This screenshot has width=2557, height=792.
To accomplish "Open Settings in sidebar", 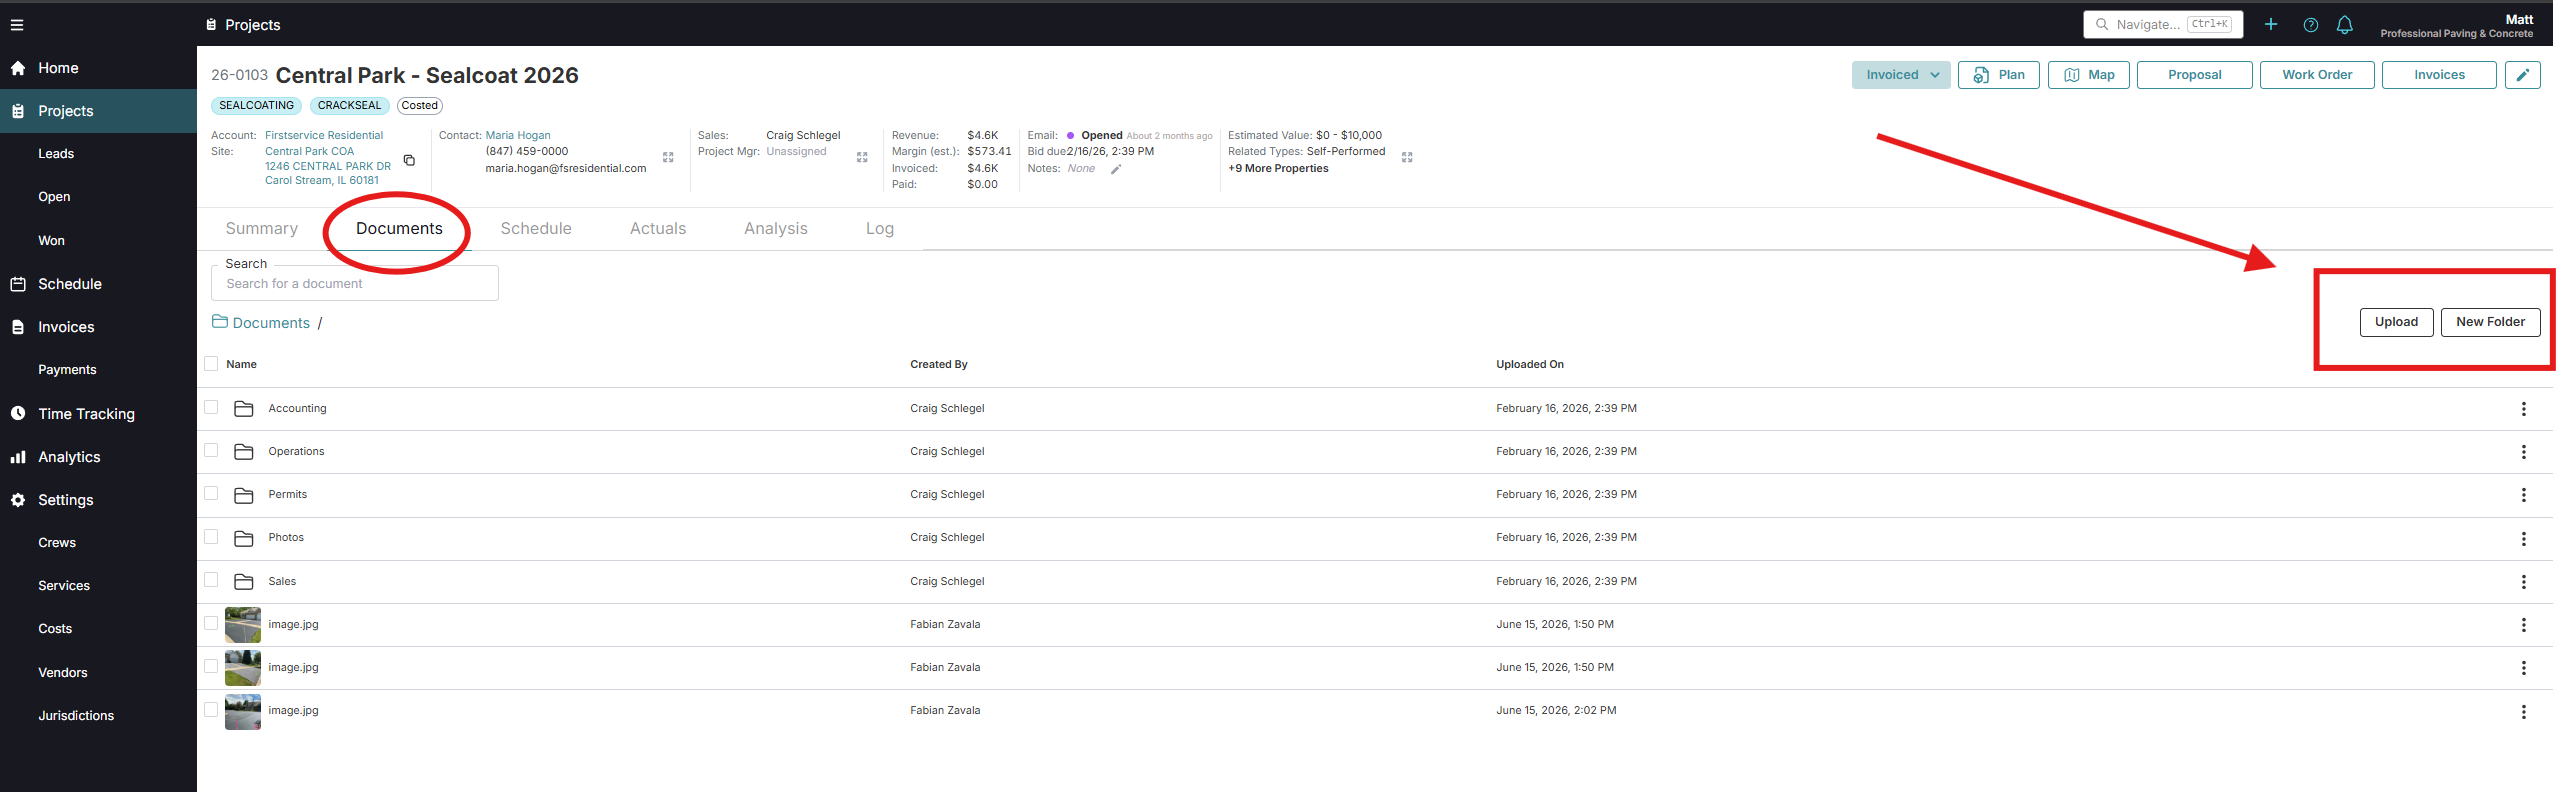I will pyautogui.click(x=66, y=500).
